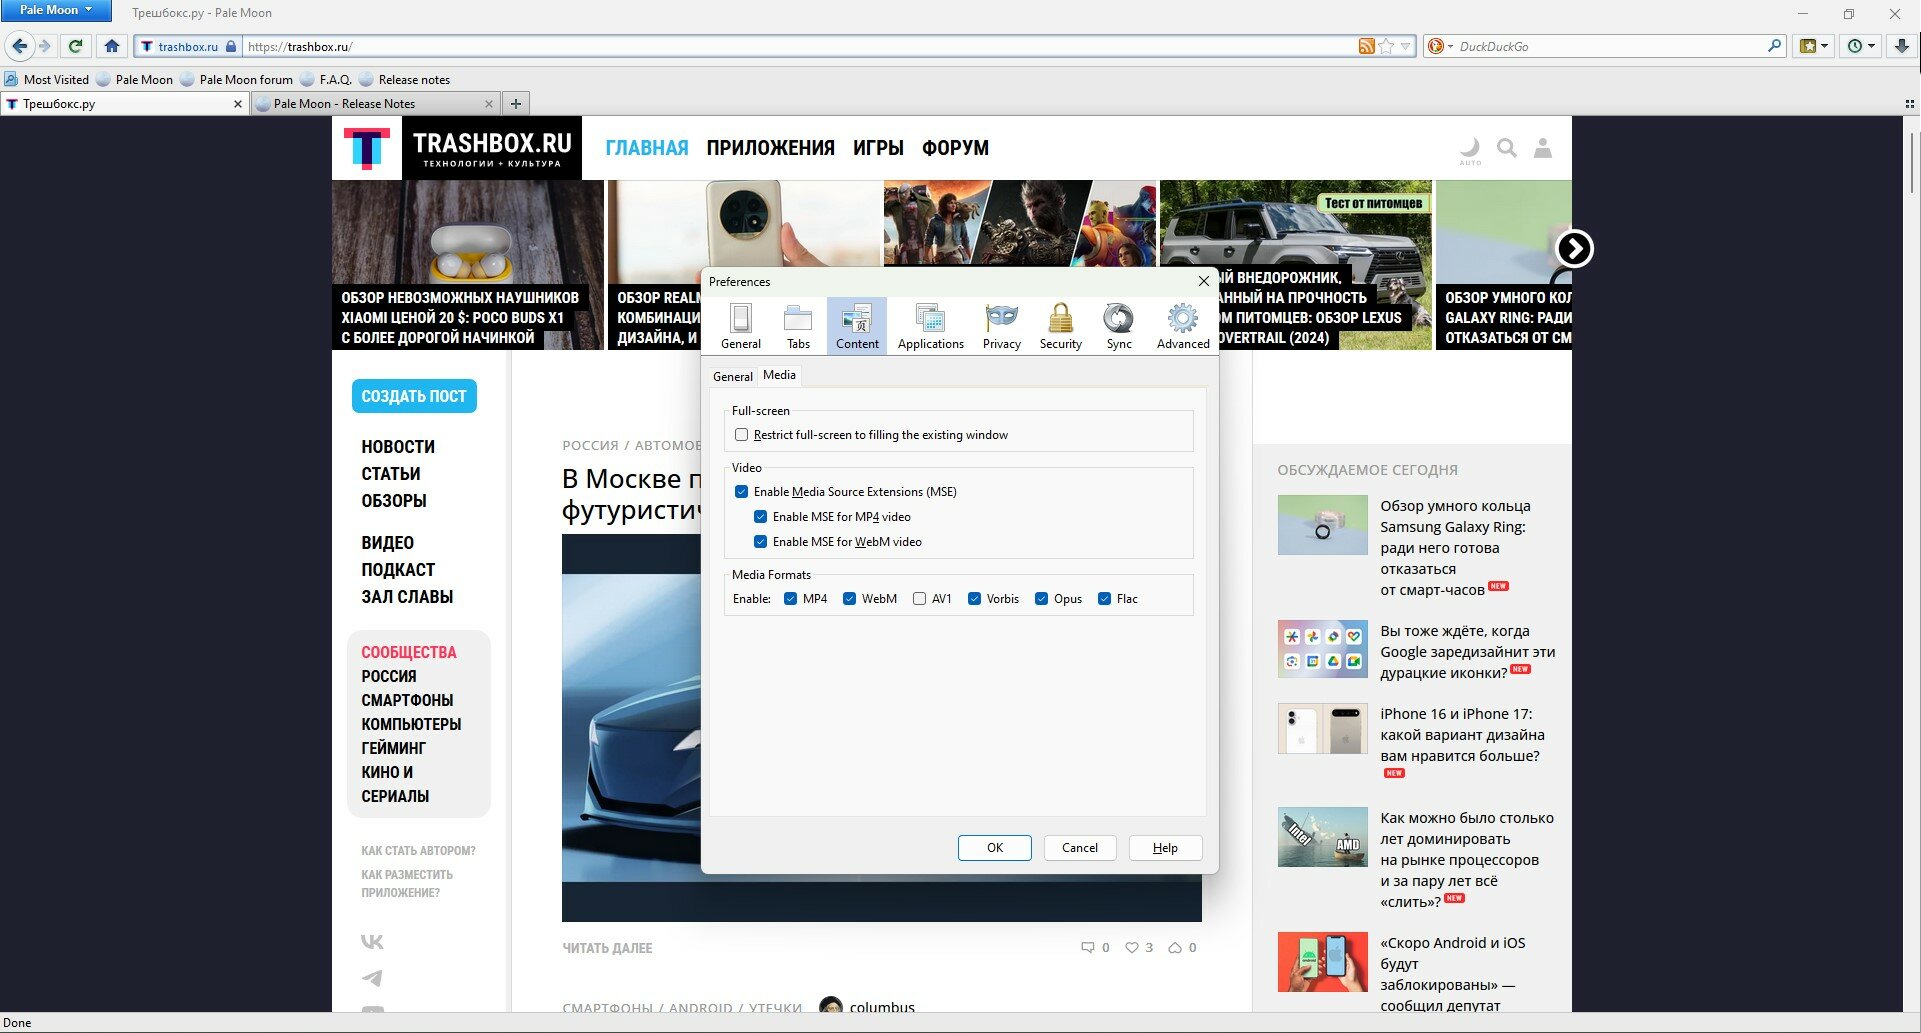Click the Home toolbar icon
Viewport: 1921px width, 1033px height.
click(112, 46)
